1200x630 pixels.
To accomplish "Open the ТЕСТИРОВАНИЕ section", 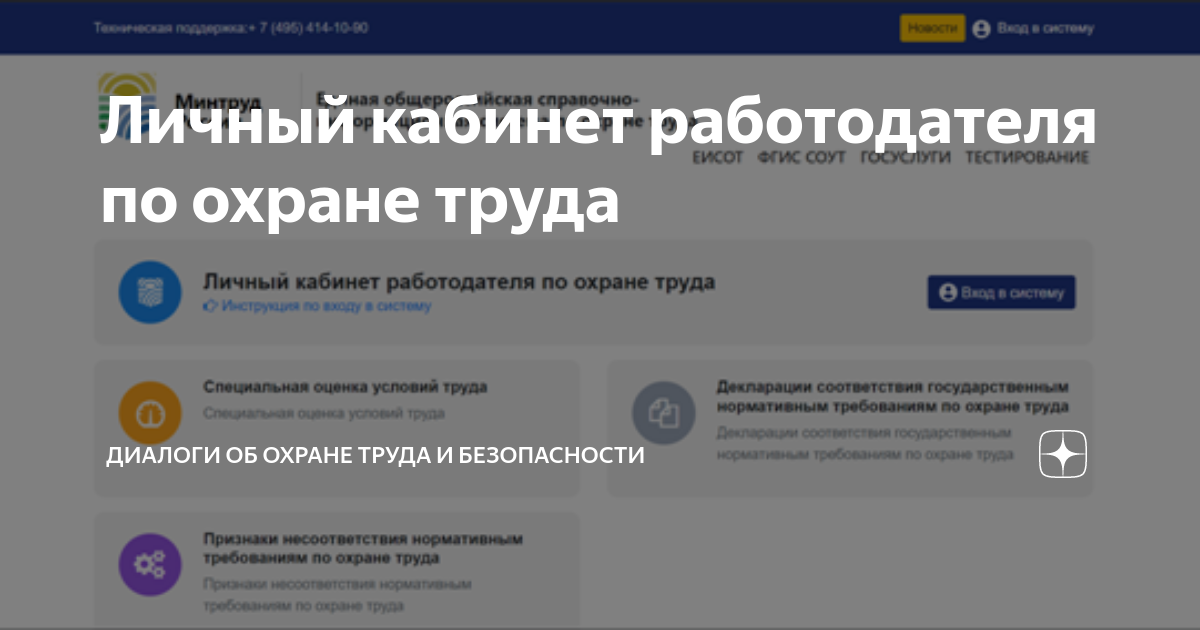I will 1026,156.
